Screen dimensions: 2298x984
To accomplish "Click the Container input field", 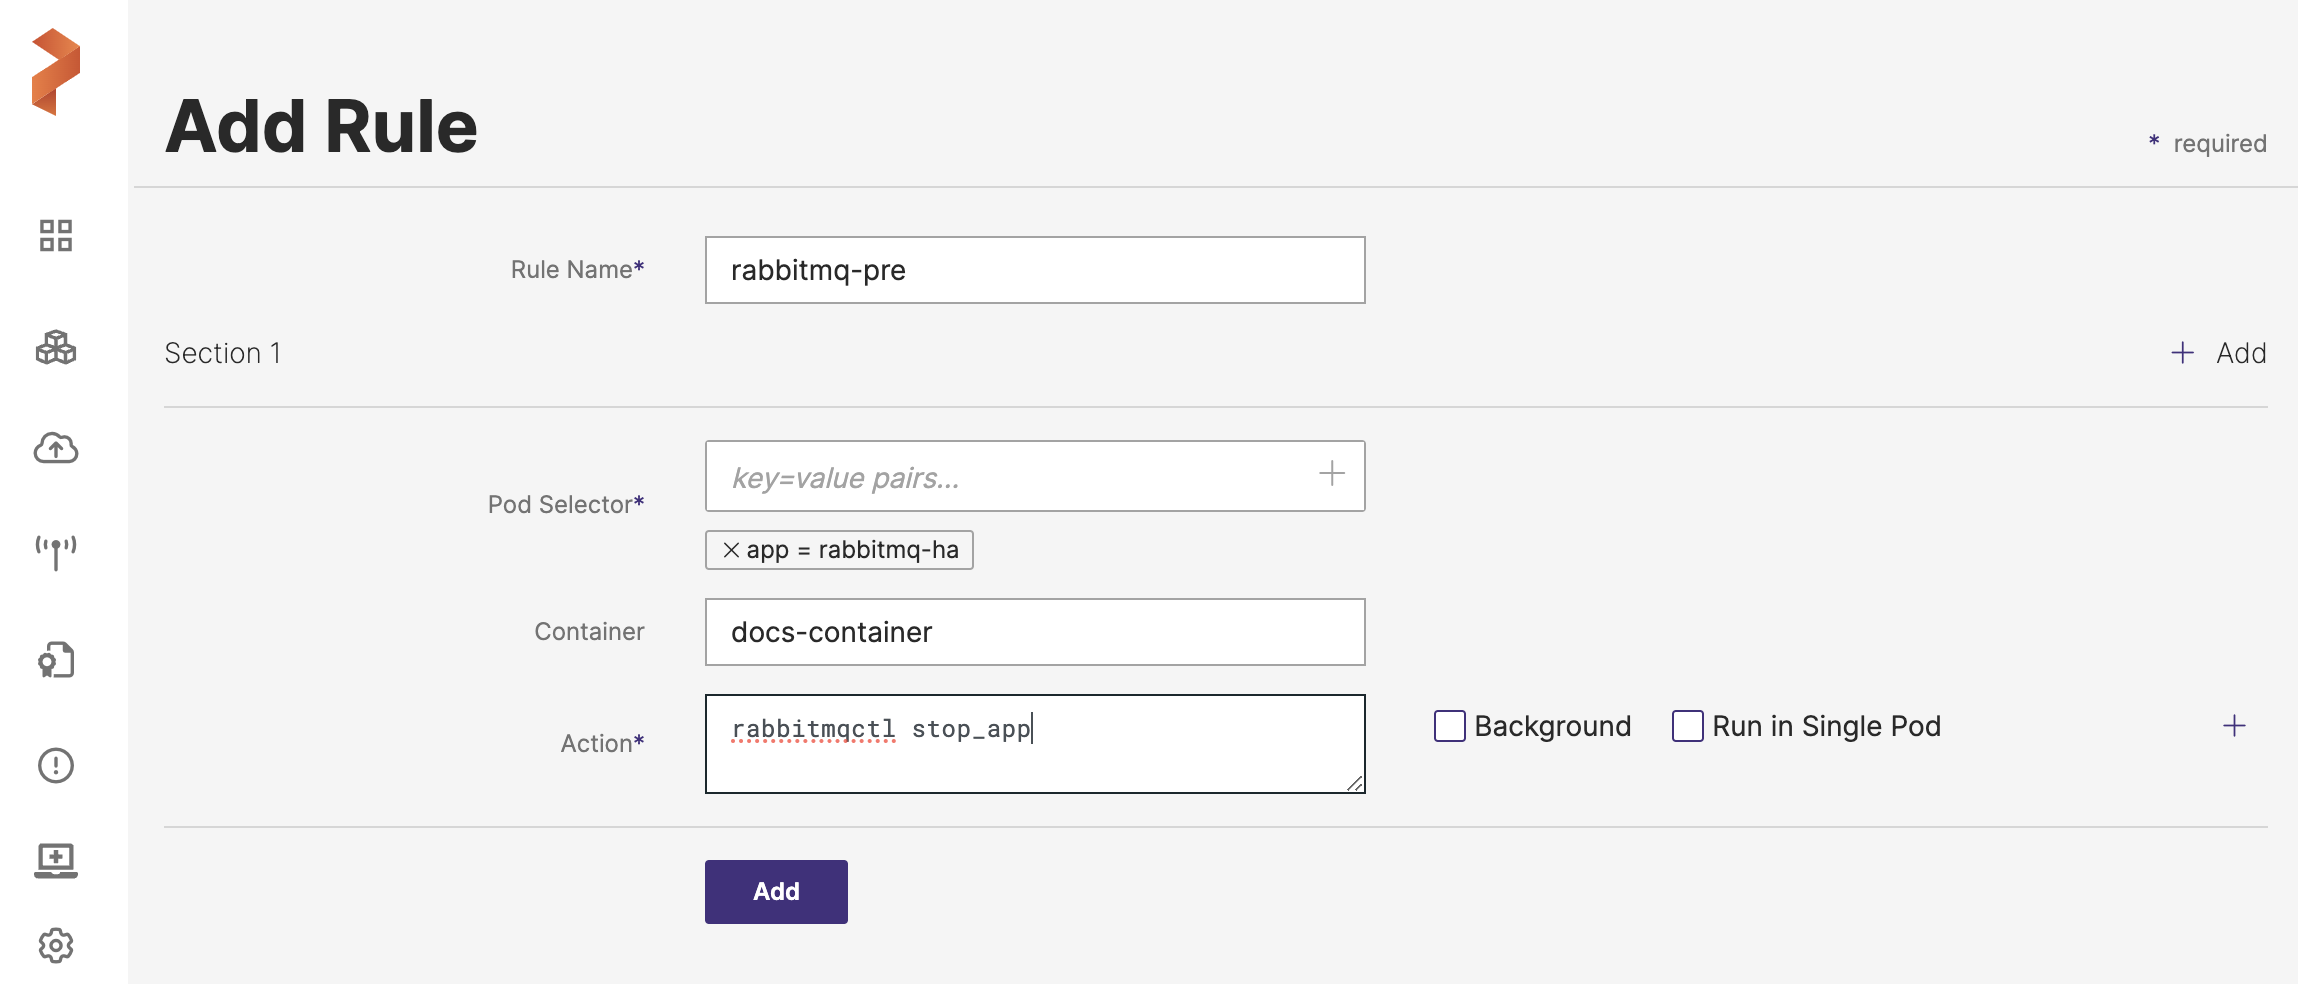I will pyautogui.click(x=1034, y=632).
